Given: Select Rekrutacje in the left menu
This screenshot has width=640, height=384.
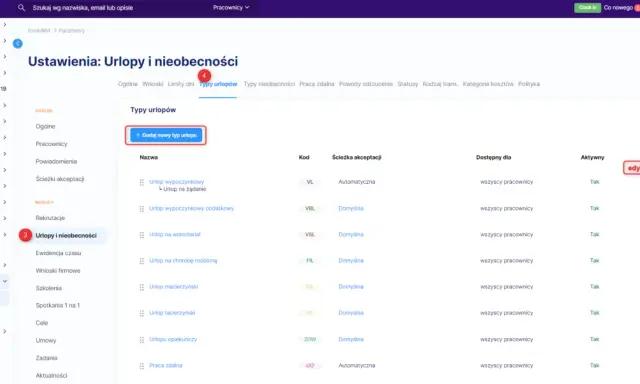Looking at the screenshot, I should 50,218.
